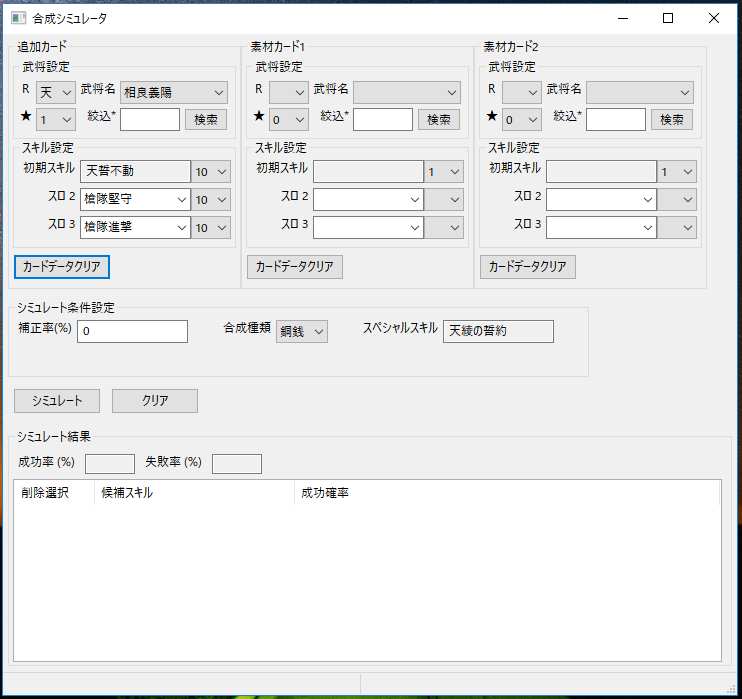742x699 pixels.
Task: Click the クリア button
Action: click(x=155, y=401)
